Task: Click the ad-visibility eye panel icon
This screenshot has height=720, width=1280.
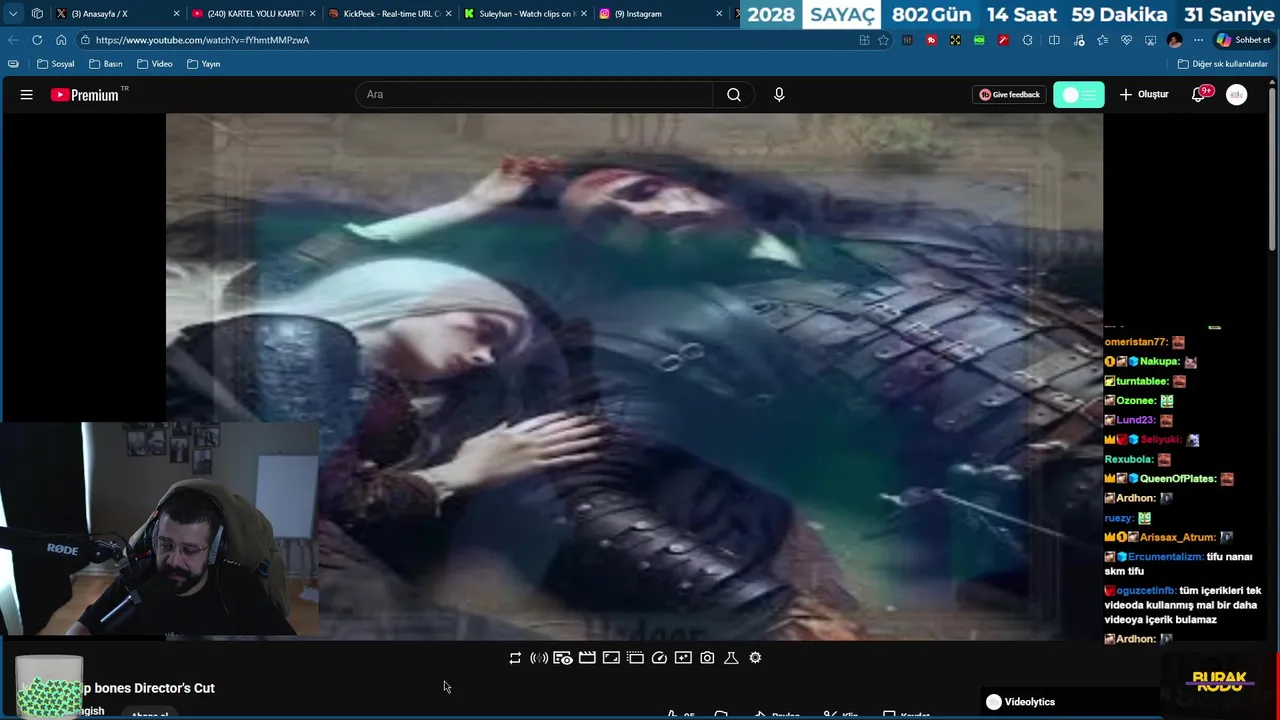Action: [x=563, y=658]
